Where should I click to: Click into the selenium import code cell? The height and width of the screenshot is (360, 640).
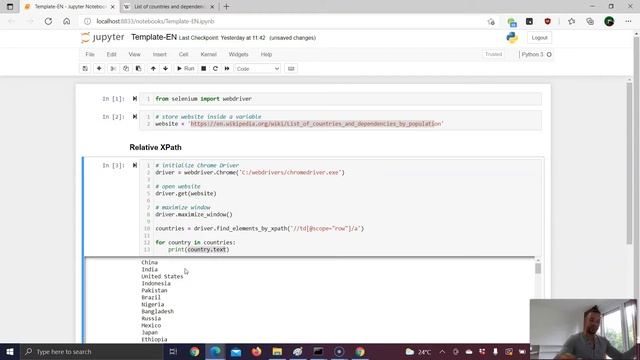coord(341,99)
